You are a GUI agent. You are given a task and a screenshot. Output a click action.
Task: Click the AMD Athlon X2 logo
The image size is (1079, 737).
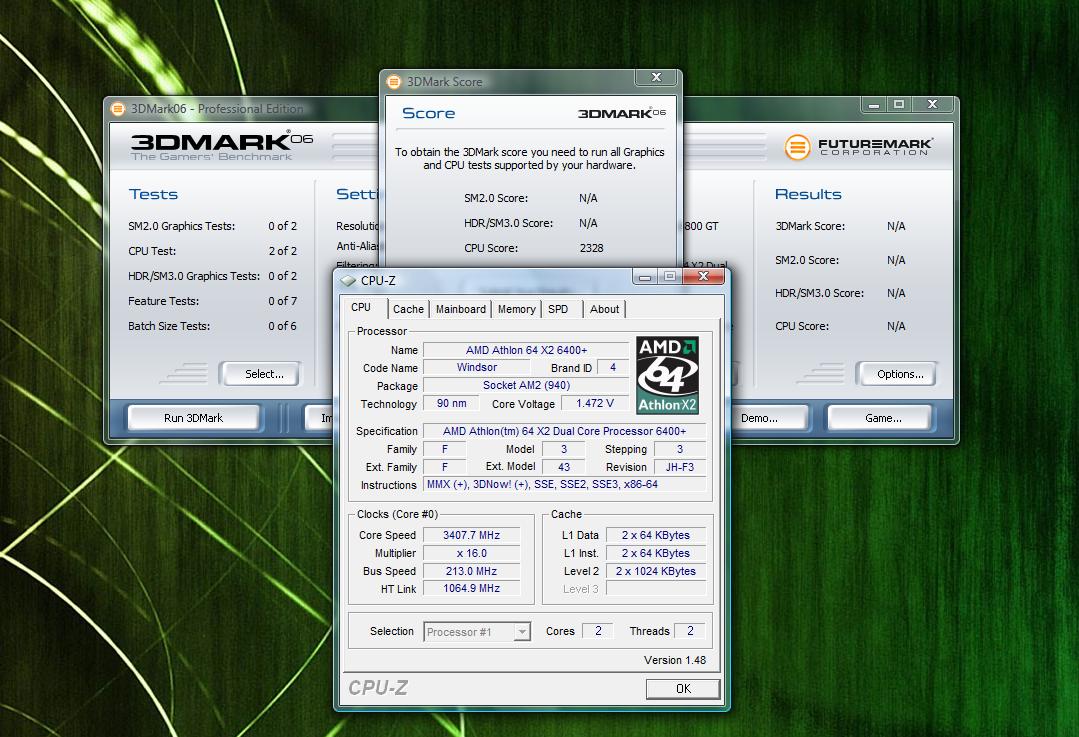667,375
